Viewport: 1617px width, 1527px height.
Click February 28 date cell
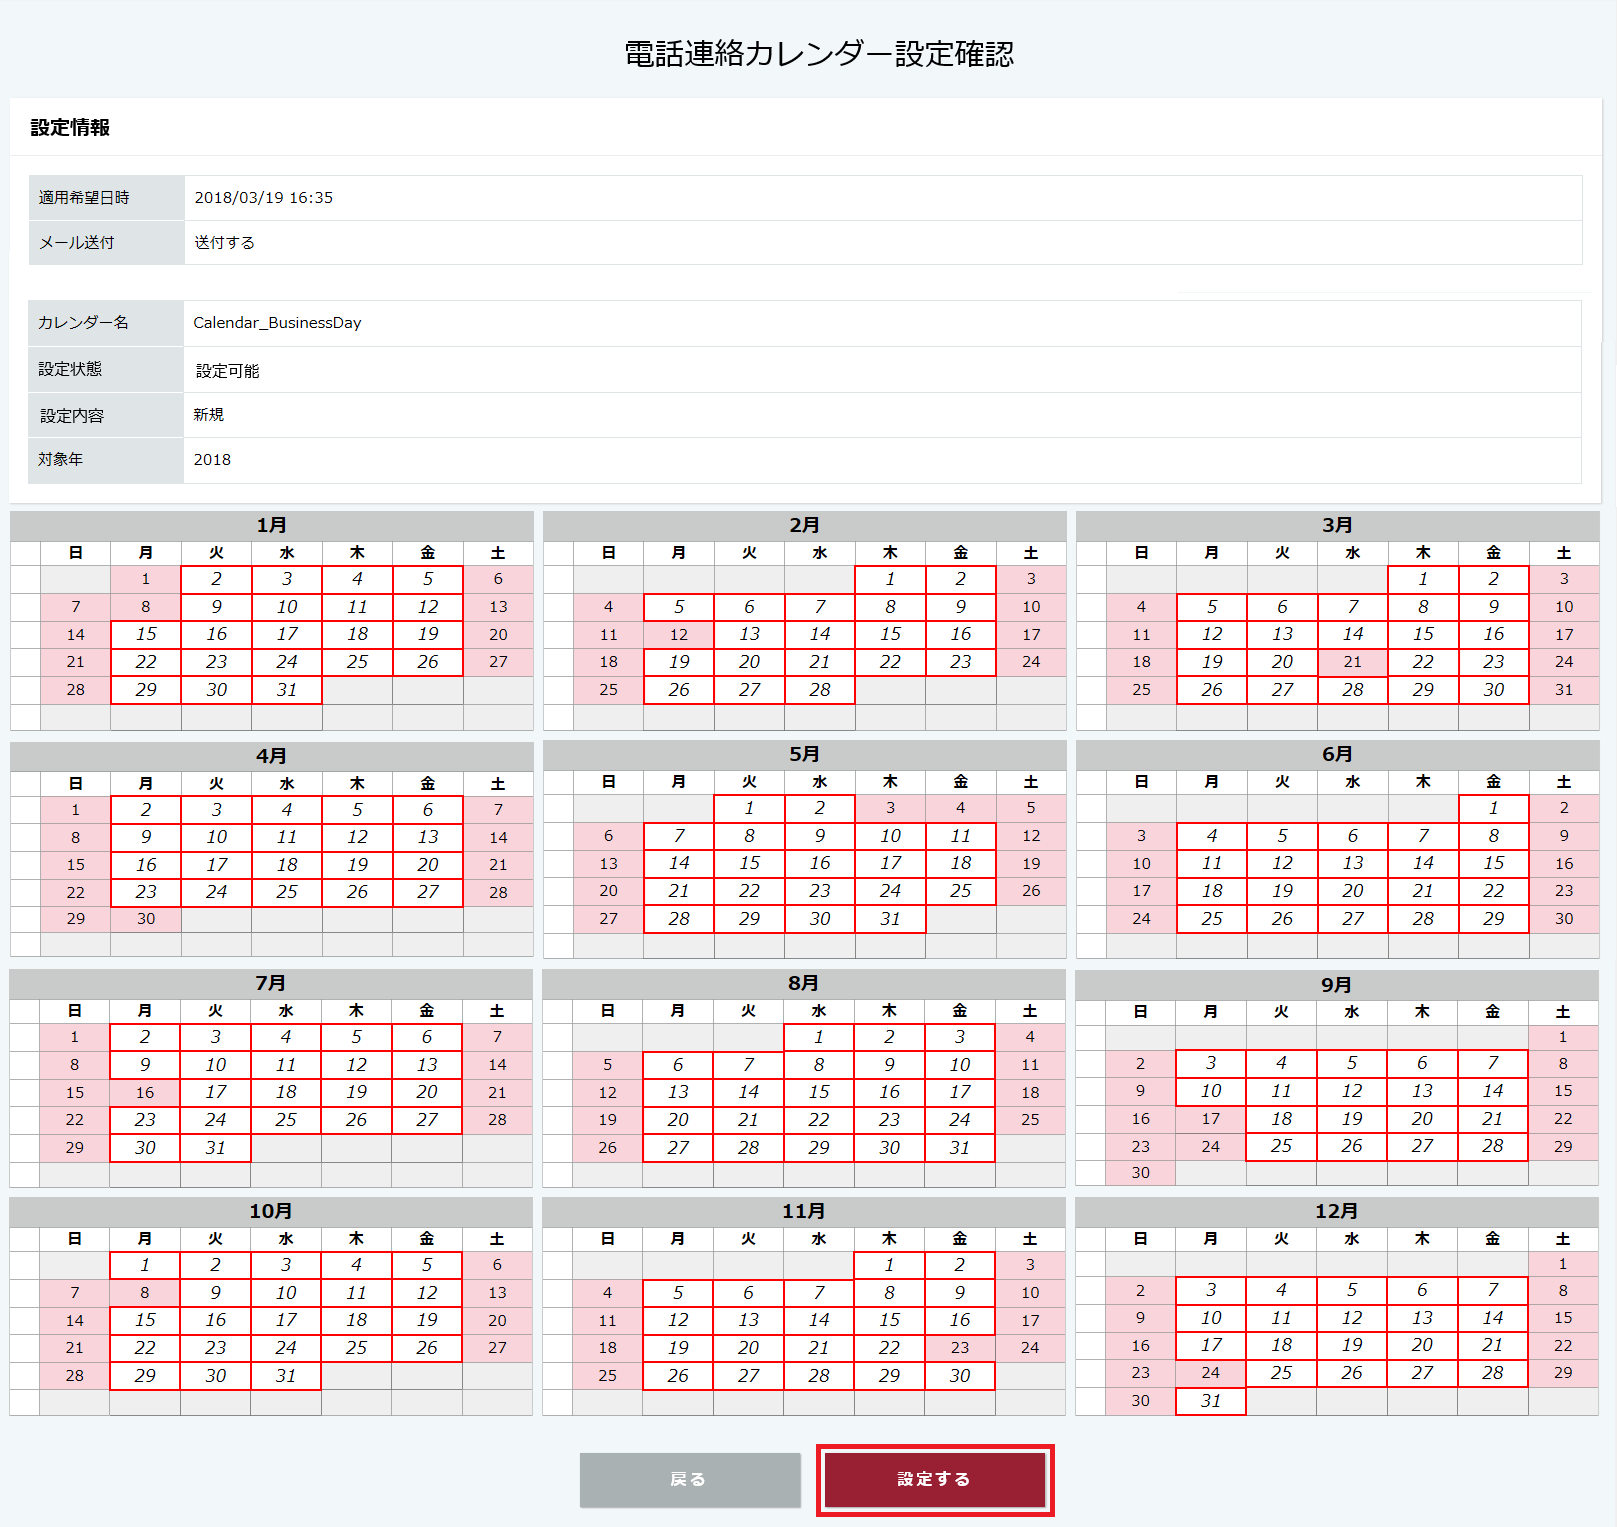click(820, 690)
